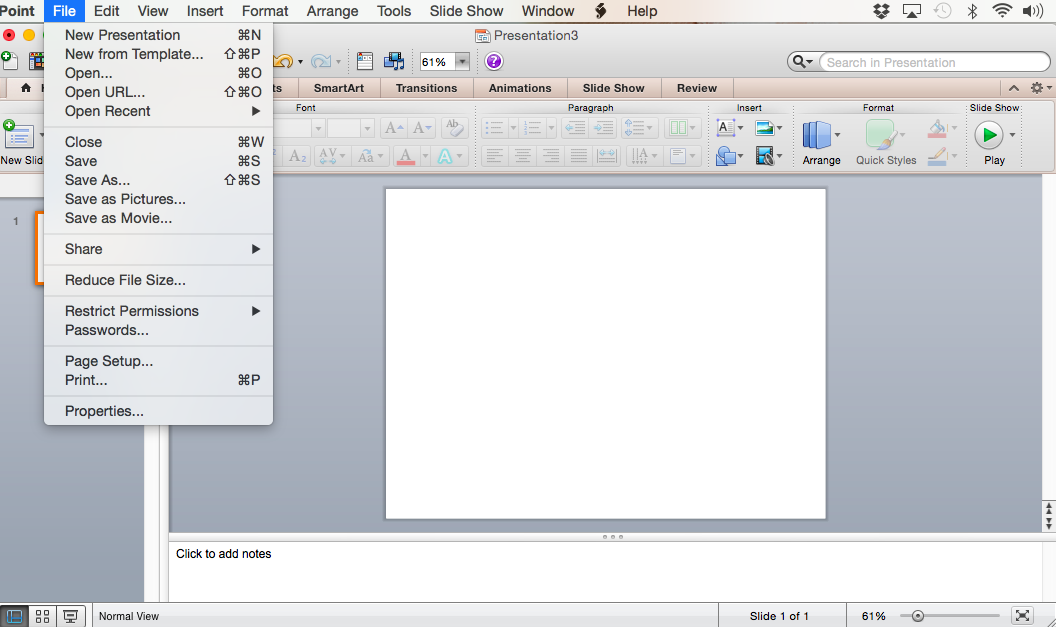1056x627 pixels.
Task: Click the Insert Picture icon in ribbon
Action: tap(764, 127)
